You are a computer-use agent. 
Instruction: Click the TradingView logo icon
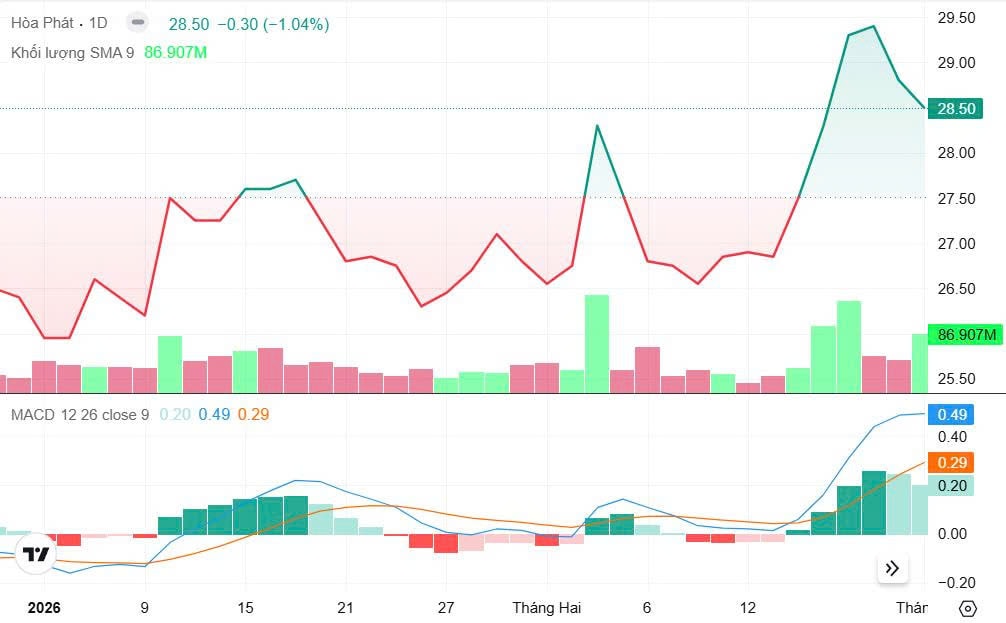36,555
